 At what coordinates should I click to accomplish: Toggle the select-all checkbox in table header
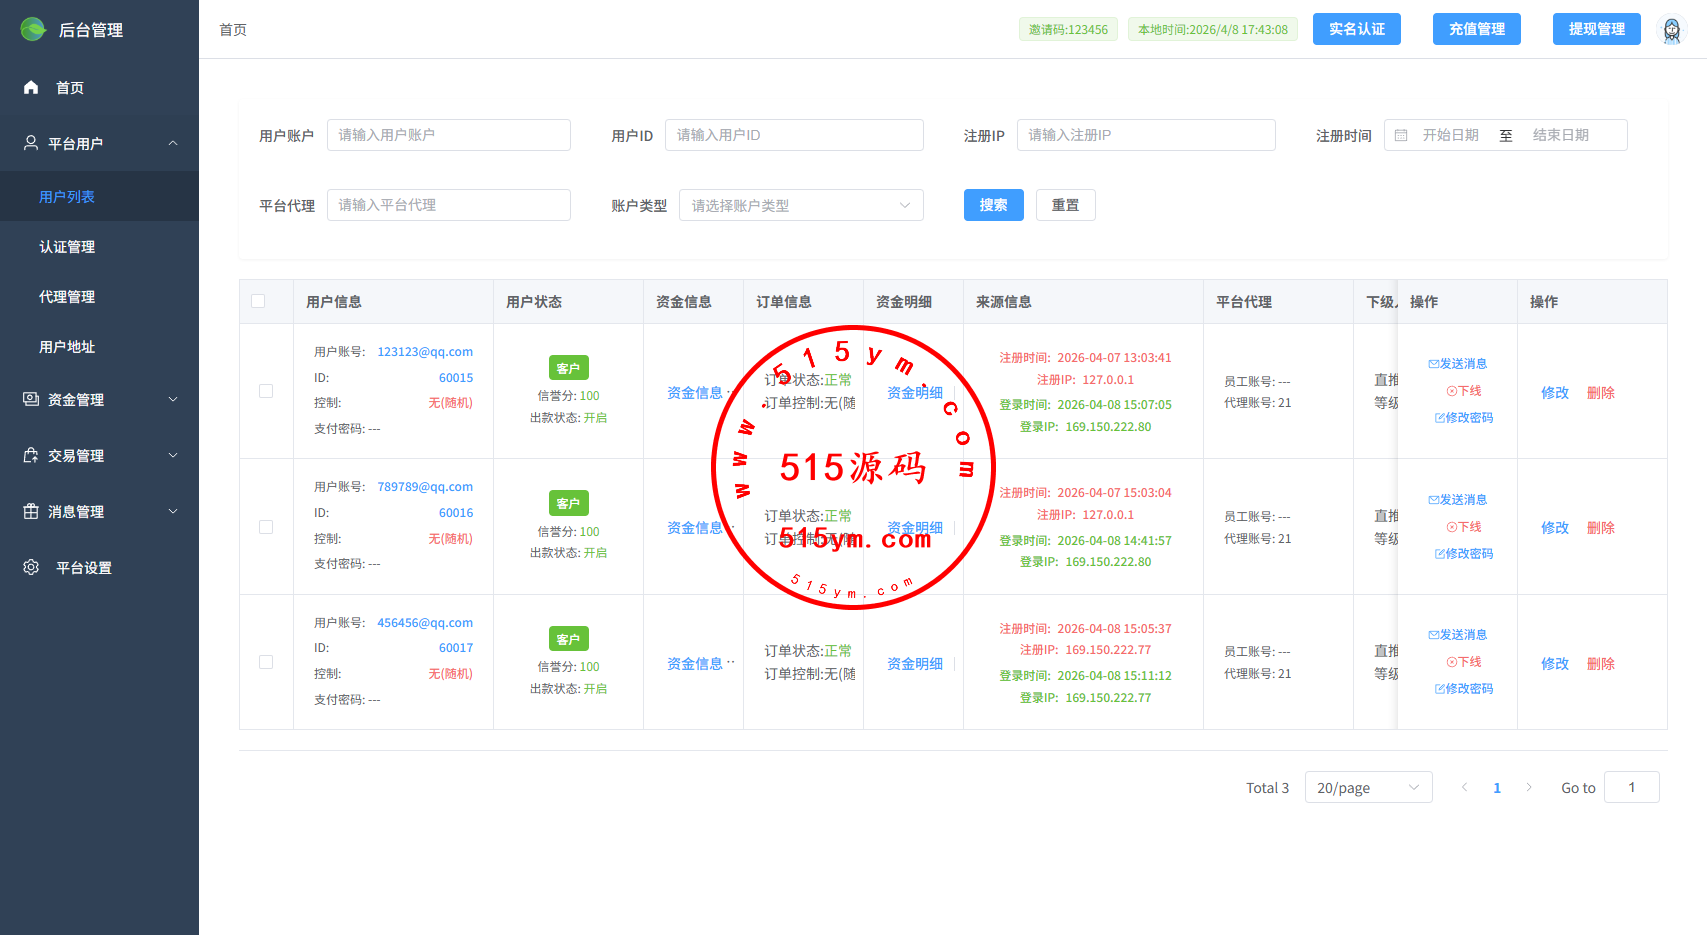pos(258,302)
